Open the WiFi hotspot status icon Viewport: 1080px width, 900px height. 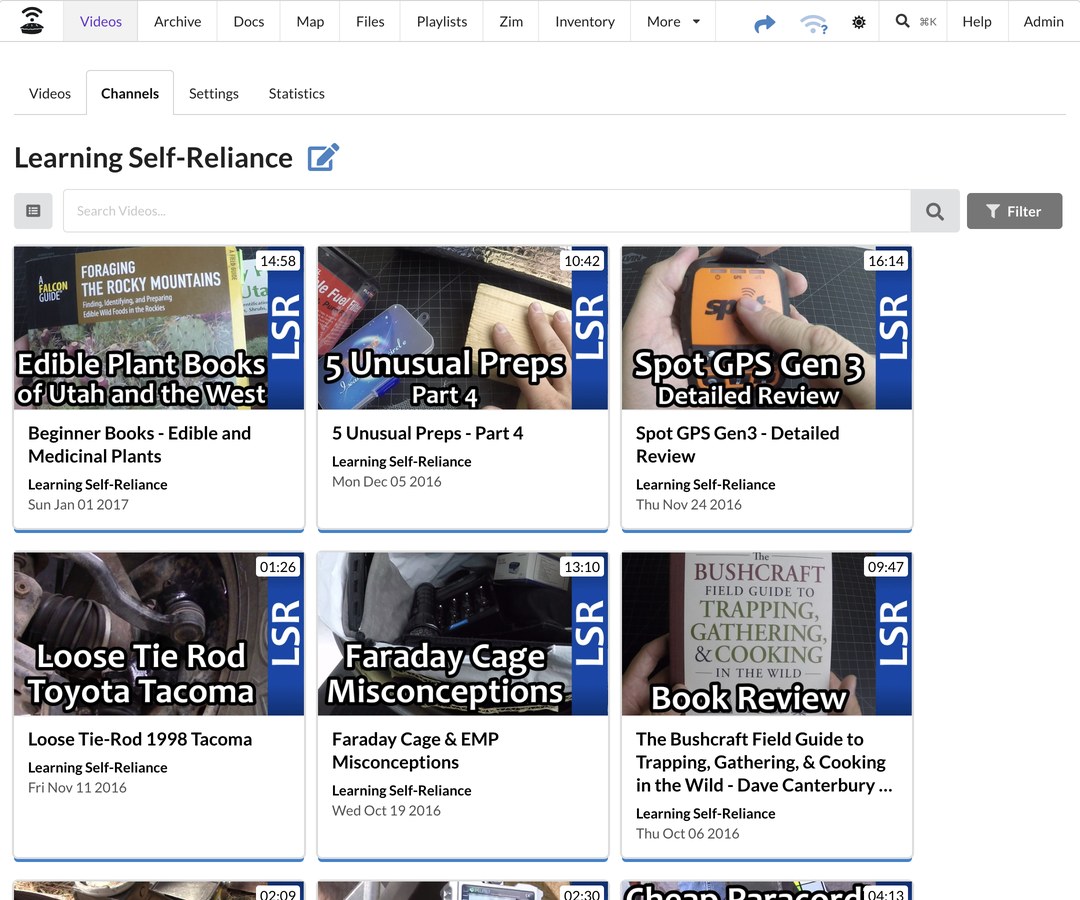[813, 23]
